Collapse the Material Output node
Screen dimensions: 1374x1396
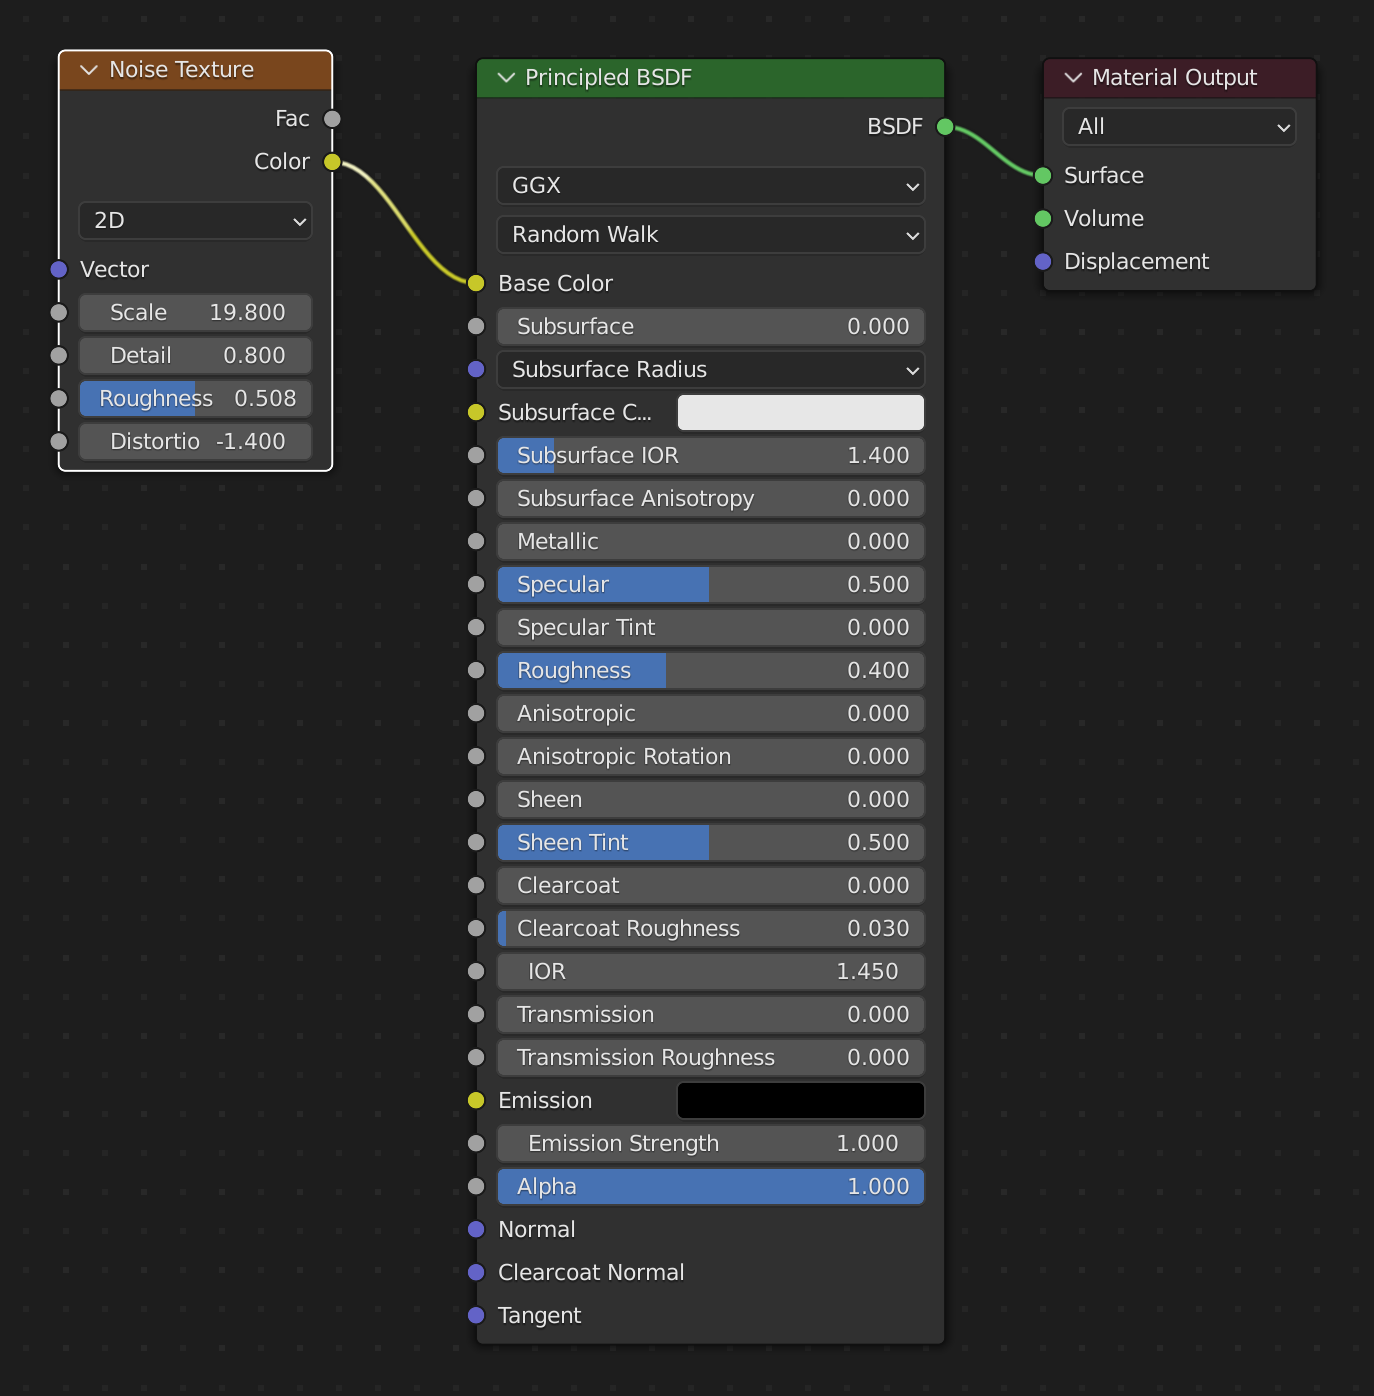click(x=1073, y=78)
